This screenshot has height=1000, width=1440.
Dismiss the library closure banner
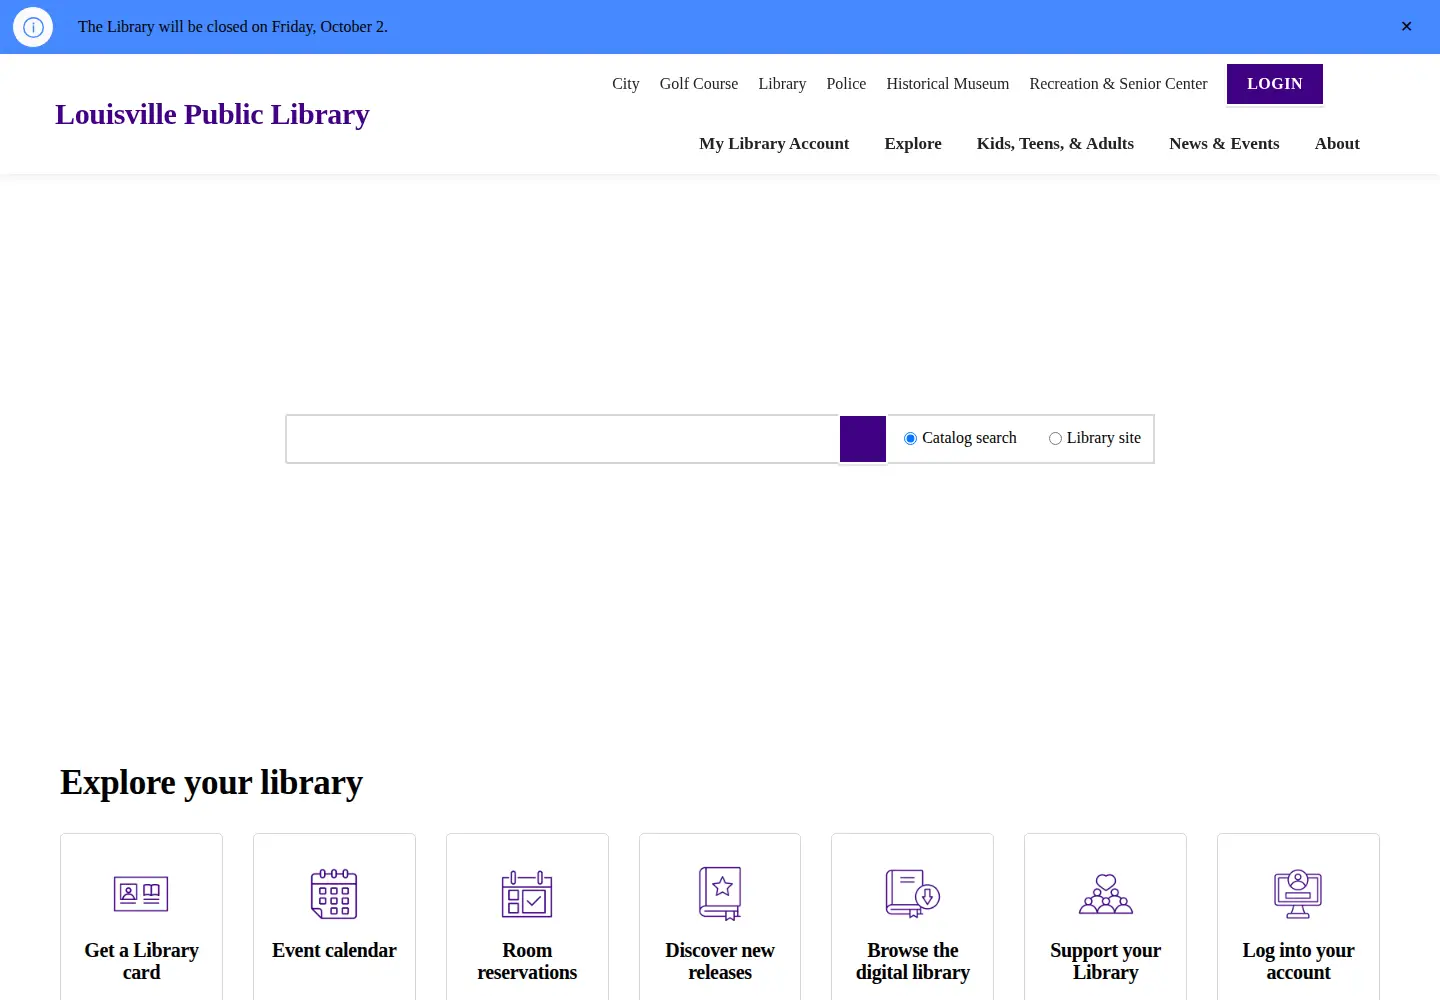click(x=1406, y=27)
